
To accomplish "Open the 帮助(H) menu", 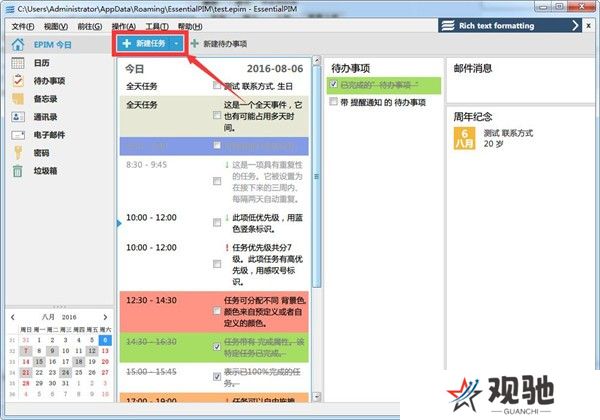I will 190,26.
